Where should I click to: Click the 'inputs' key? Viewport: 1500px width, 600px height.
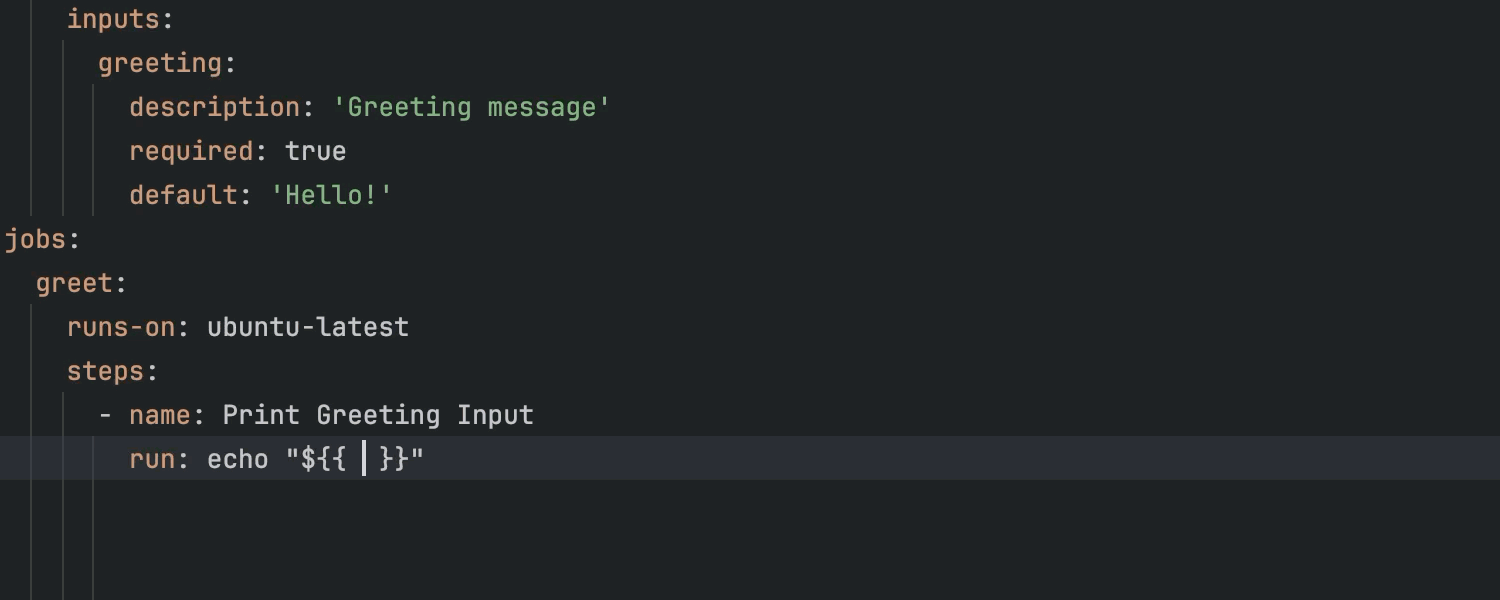113,20
